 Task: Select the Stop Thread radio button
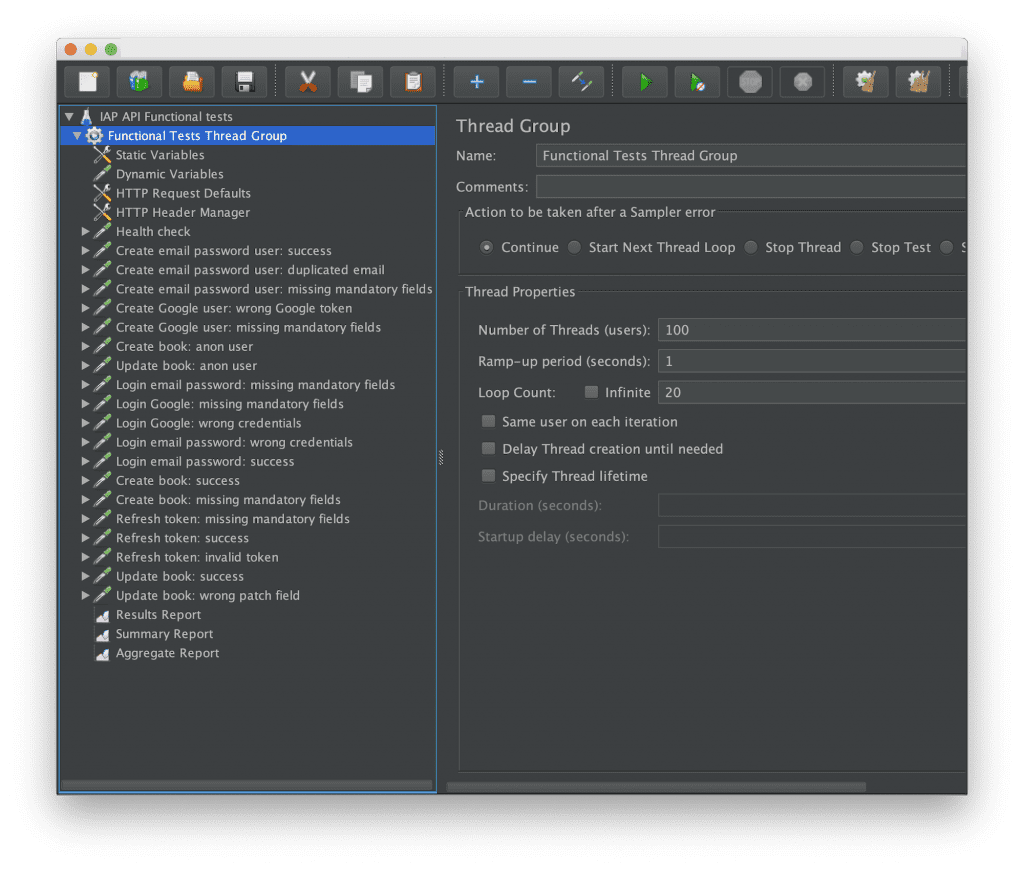[x=750, y=247]
